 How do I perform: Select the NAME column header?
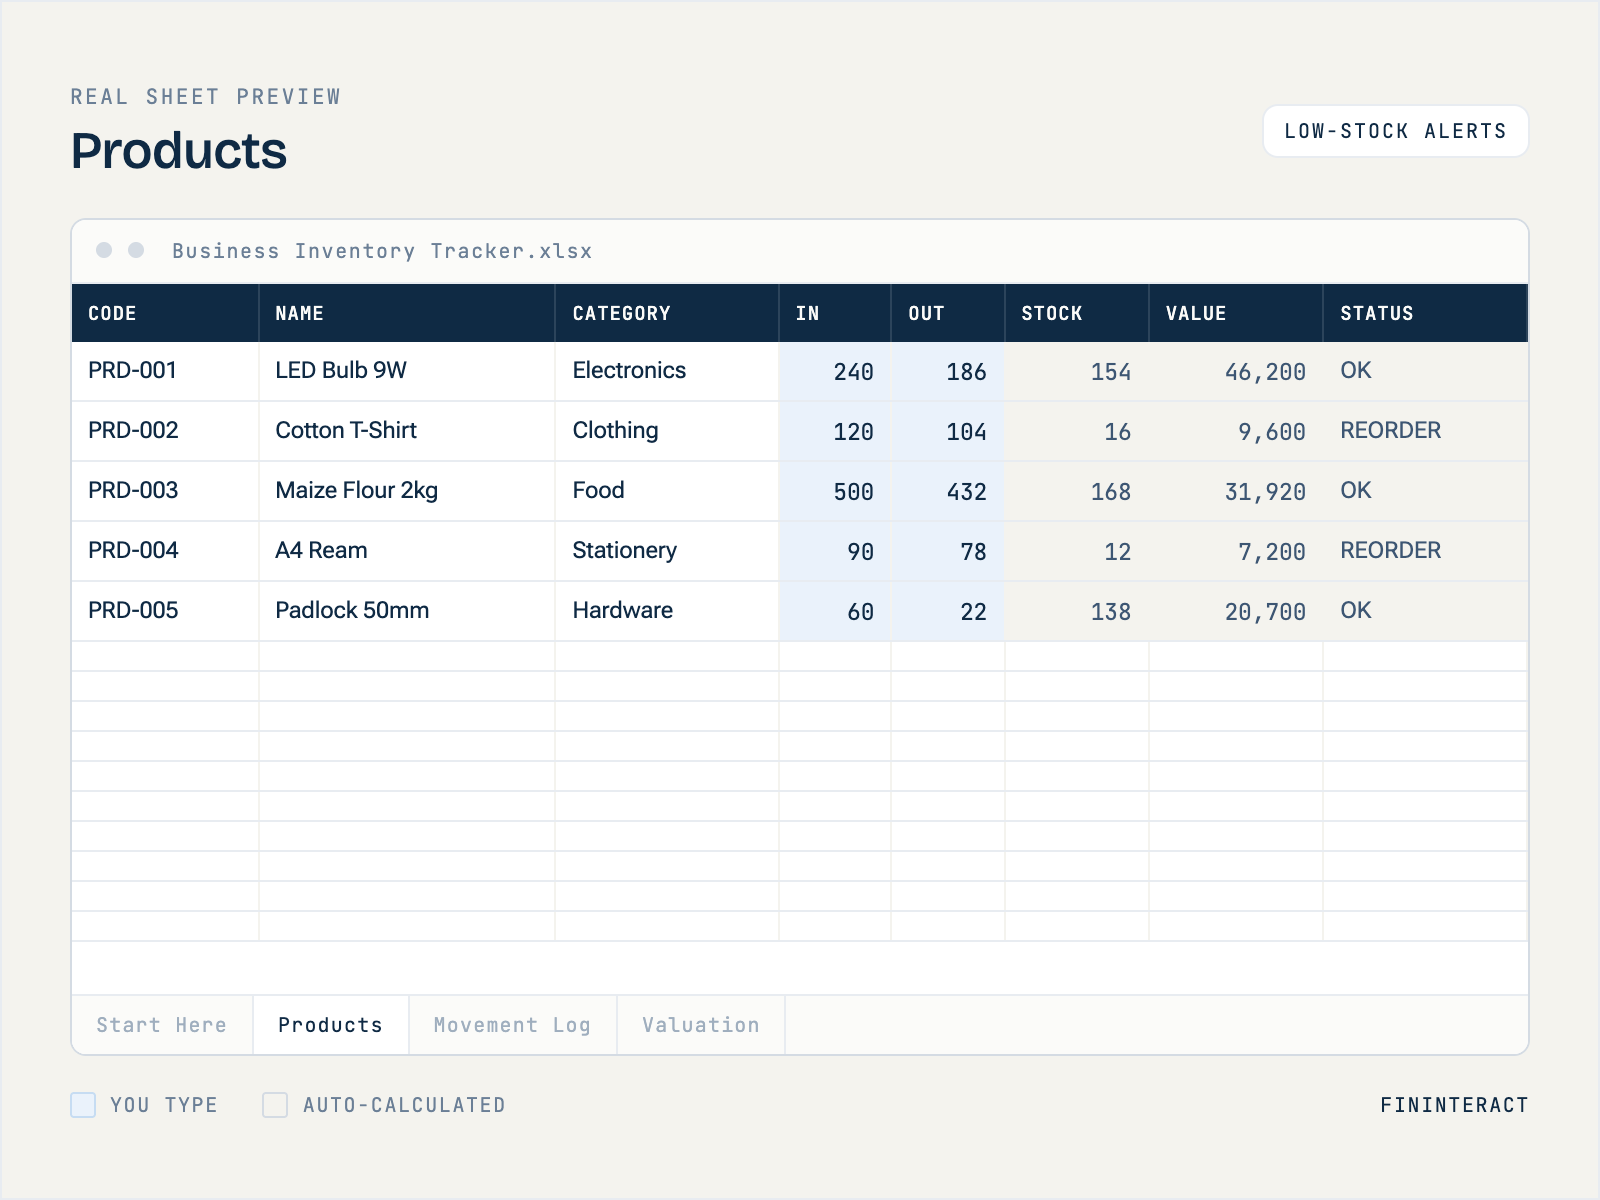click(x=407, y=313)
